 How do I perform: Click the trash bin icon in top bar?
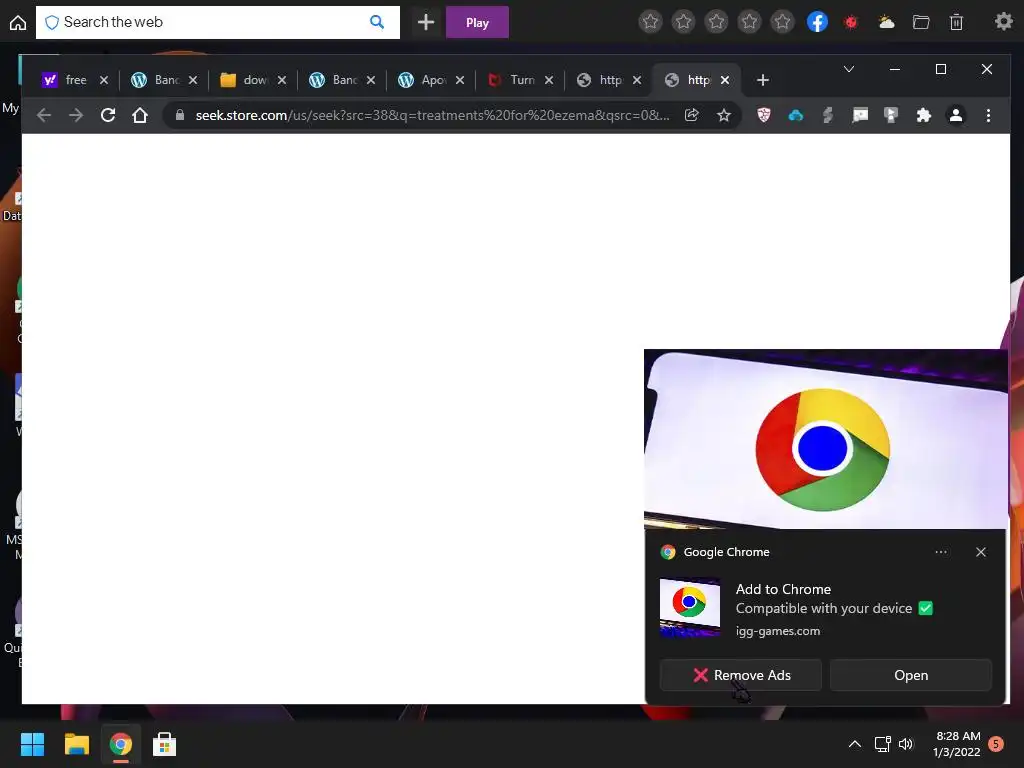[956, 22]
